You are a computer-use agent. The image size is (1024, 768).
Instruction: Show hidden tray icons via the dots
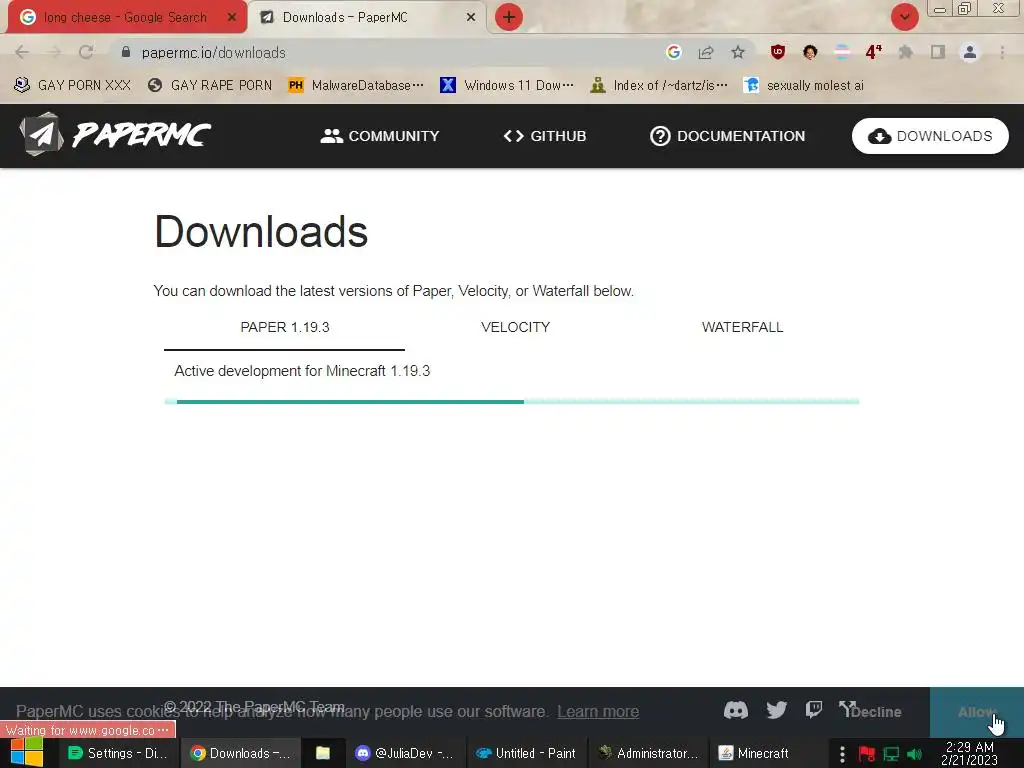coord(842,754)
